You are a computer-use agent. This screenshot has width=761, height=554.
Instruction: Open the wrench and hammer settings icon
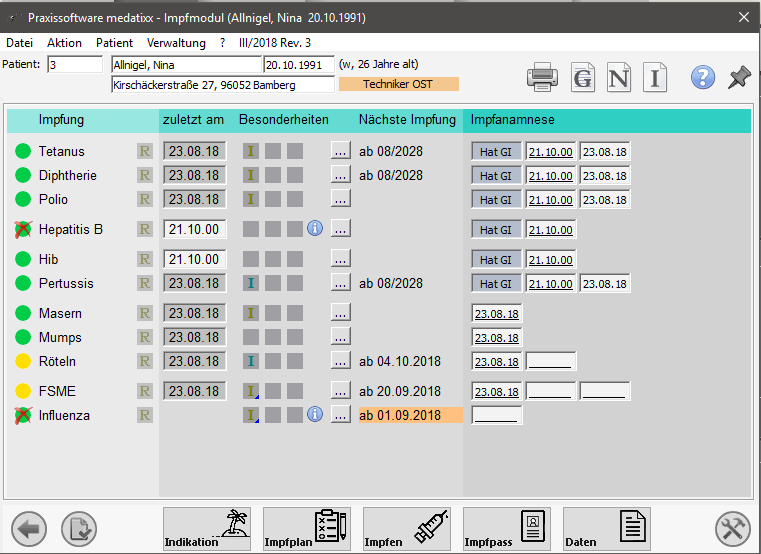733,527
